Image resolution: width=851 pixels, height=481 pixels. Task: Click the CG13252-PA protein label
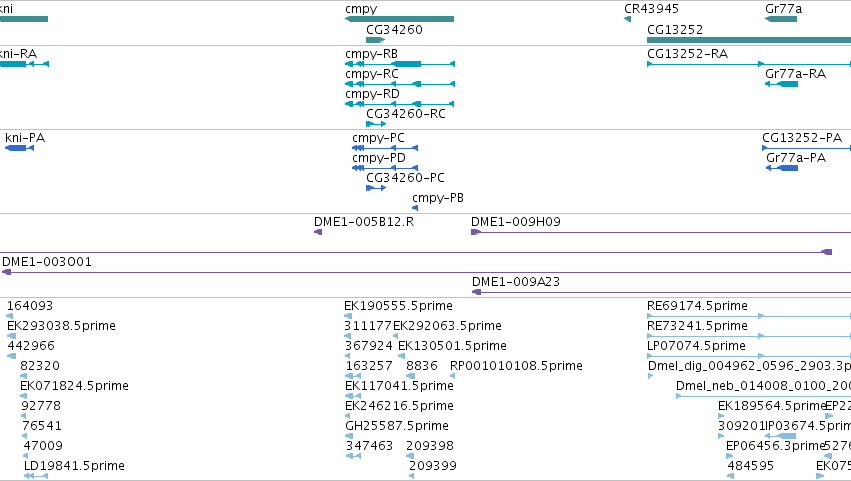(802, 138)
